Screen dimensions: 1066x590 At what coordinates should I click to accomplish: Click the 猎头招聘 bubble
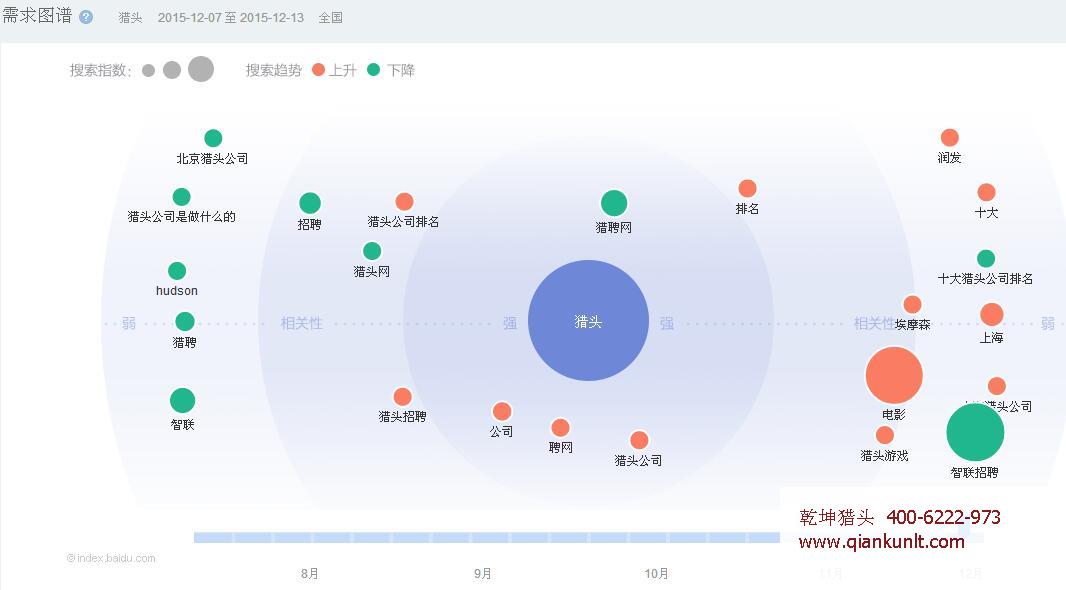pyautogui.click(x=402, y=397)
